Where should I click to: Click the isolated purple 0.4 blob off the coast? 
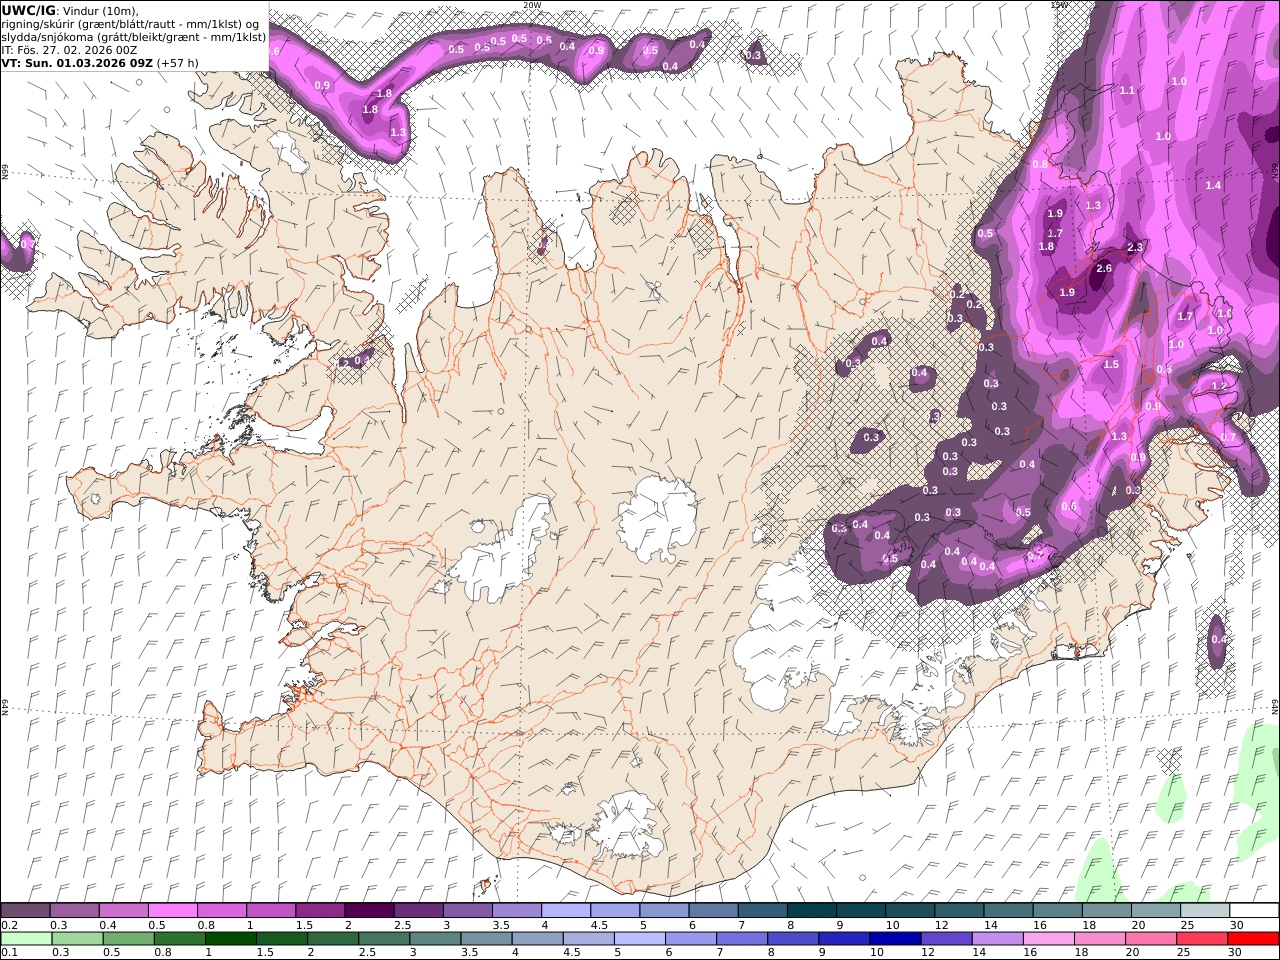click(x=1217, y=637)
